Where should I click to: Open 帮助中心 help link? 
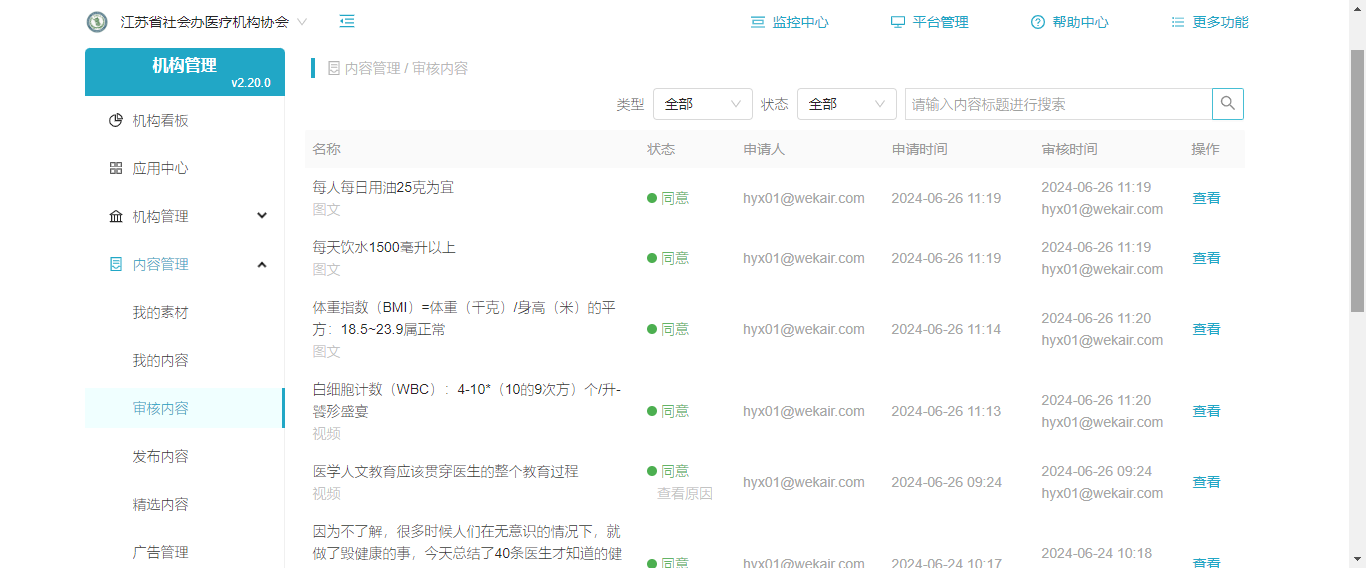1070,22
